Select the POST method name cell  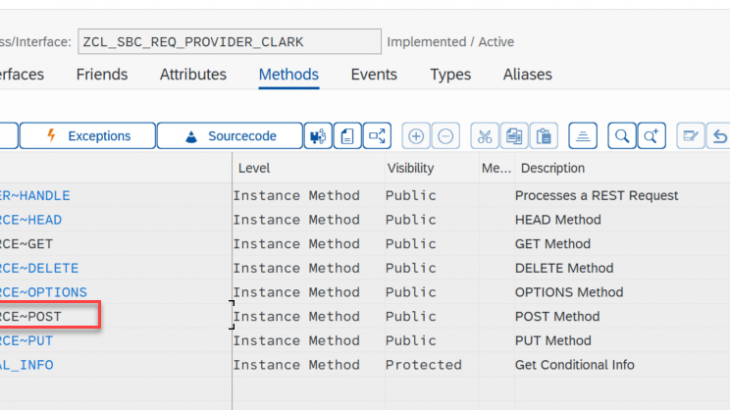click(31, 316)
